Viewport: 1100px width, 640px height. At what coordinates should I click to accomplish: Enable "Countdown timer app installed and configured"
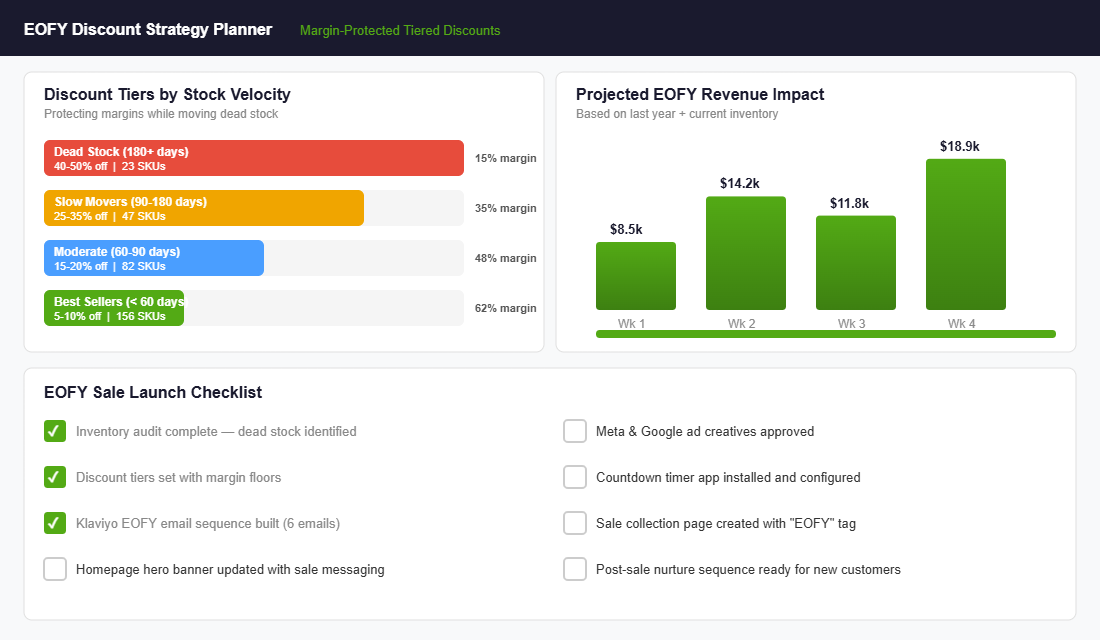[575, 477]
